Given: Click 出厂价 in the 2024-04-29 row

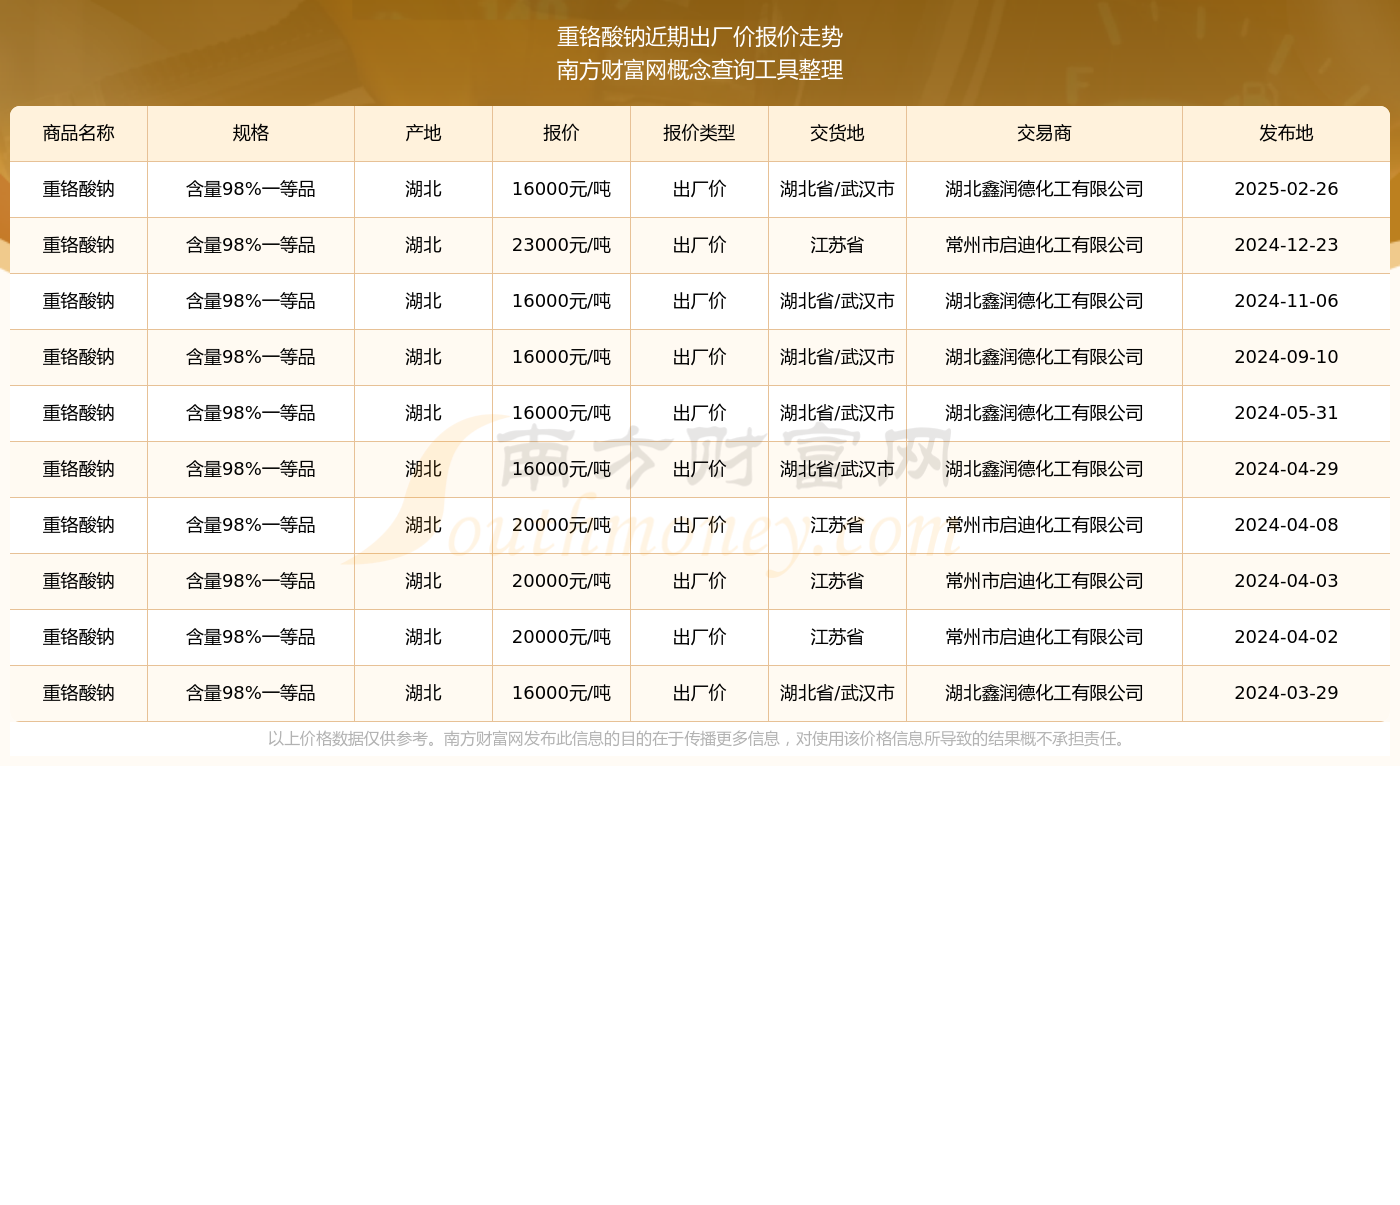Looking at the screenshot, I should tap(700, 470).
